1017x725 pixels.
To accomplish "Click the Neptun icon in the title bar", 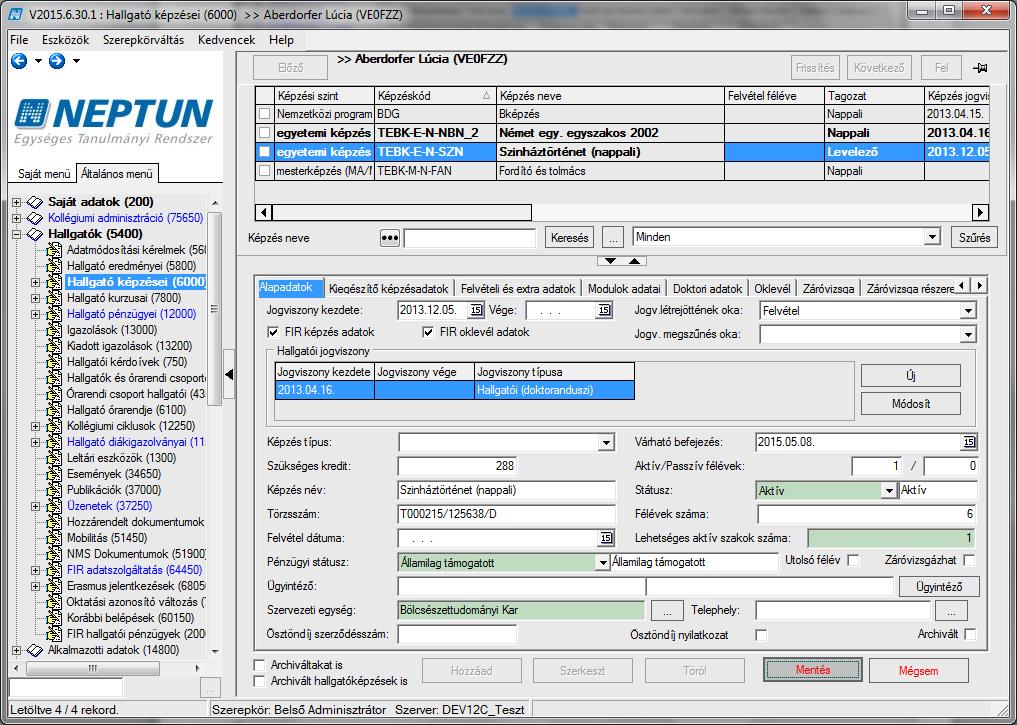I will pyautogui.click(x=16, y=14).
